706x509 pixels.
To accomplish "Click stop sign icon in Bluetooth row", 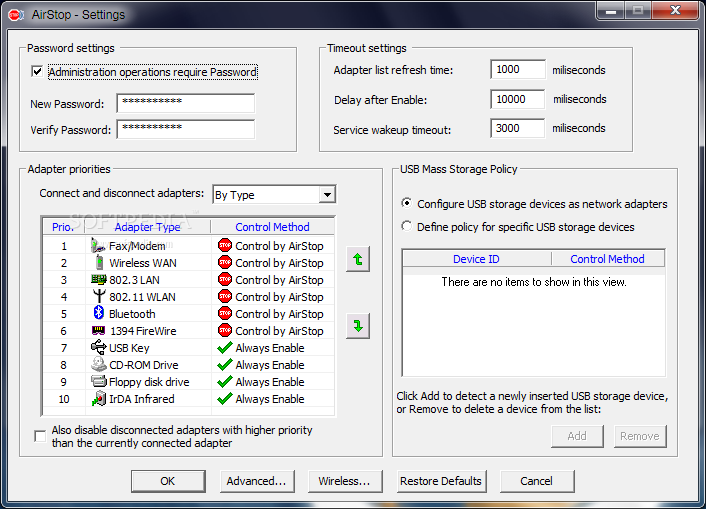I will click(x=225, y=314).
